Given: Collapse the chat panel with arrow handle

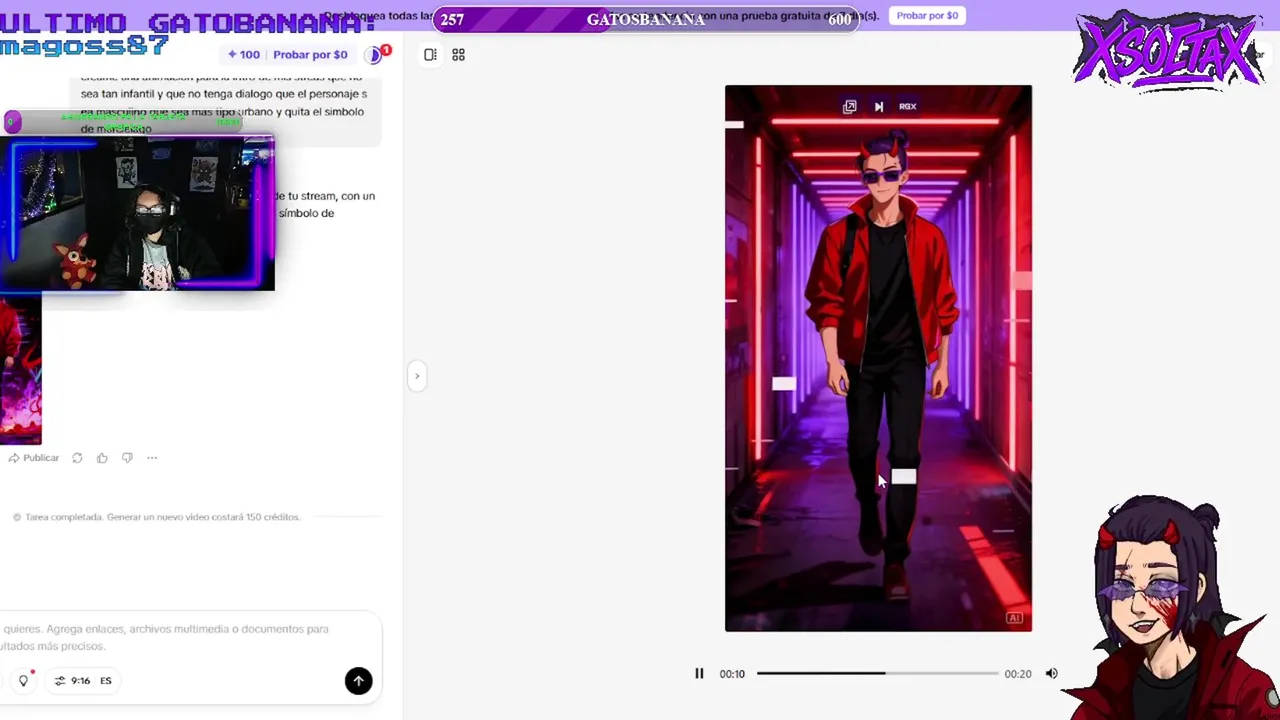Looking at the screenshot, I should coord(417,376).
